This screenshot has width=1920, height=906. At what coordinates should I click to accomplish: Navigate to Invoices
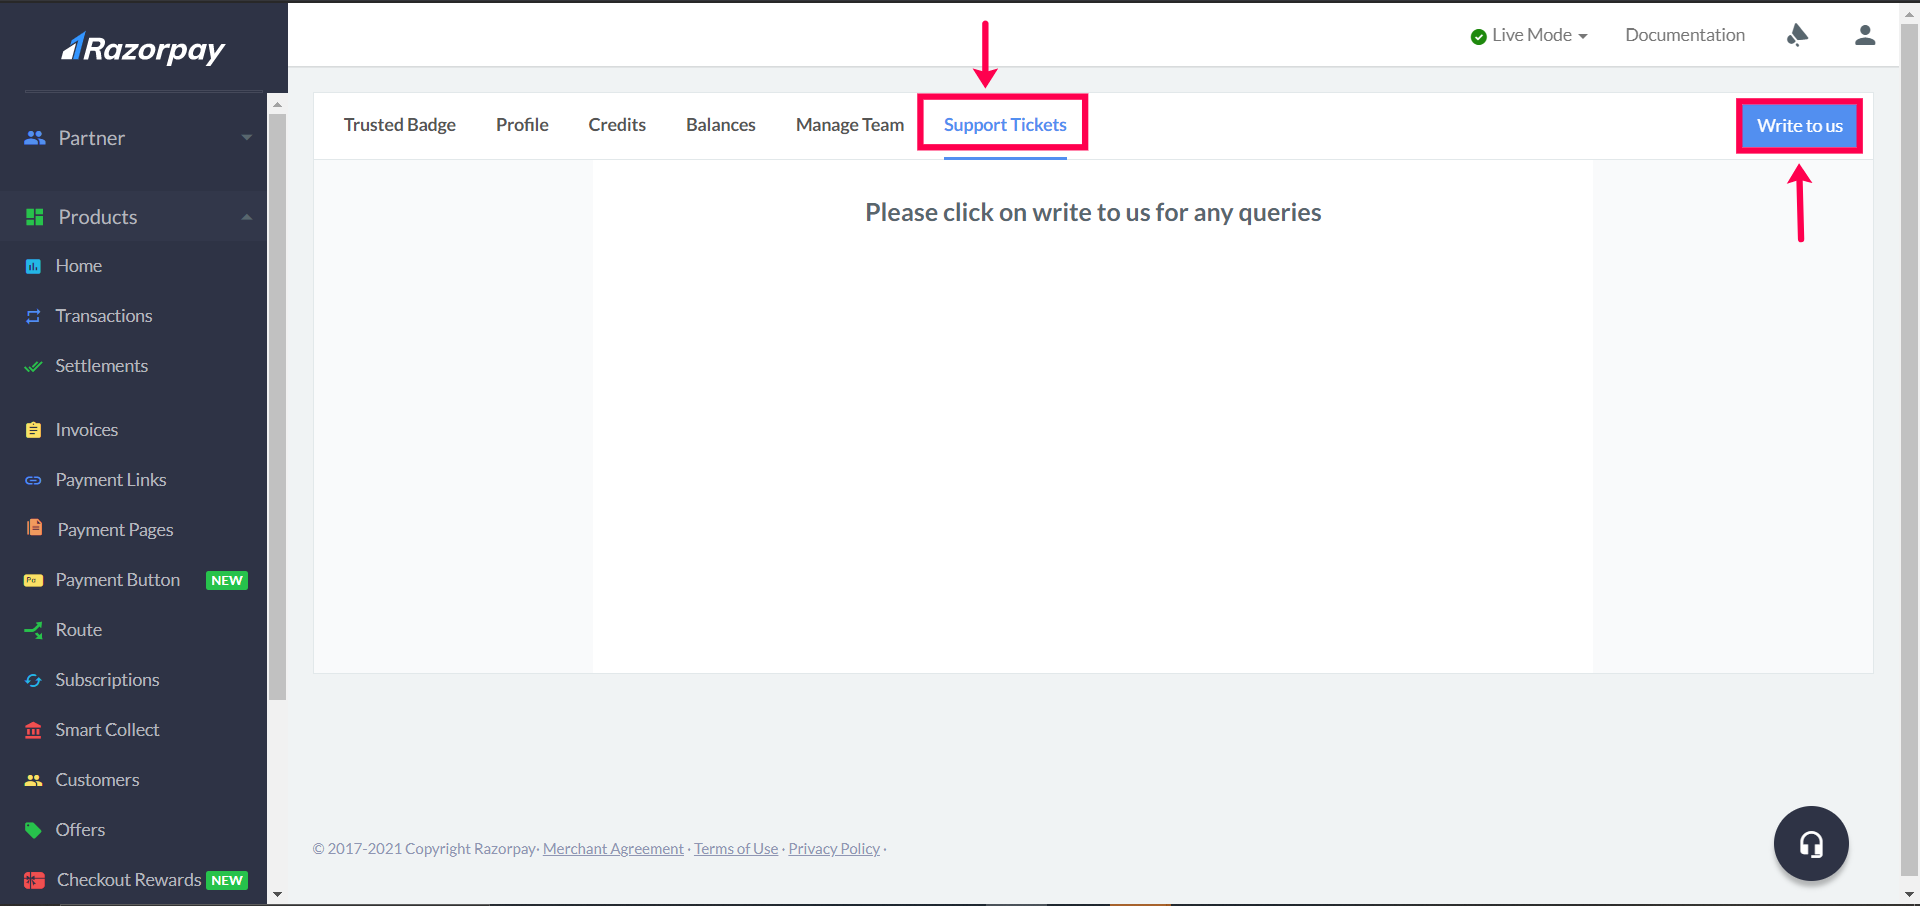click(87, 430)
